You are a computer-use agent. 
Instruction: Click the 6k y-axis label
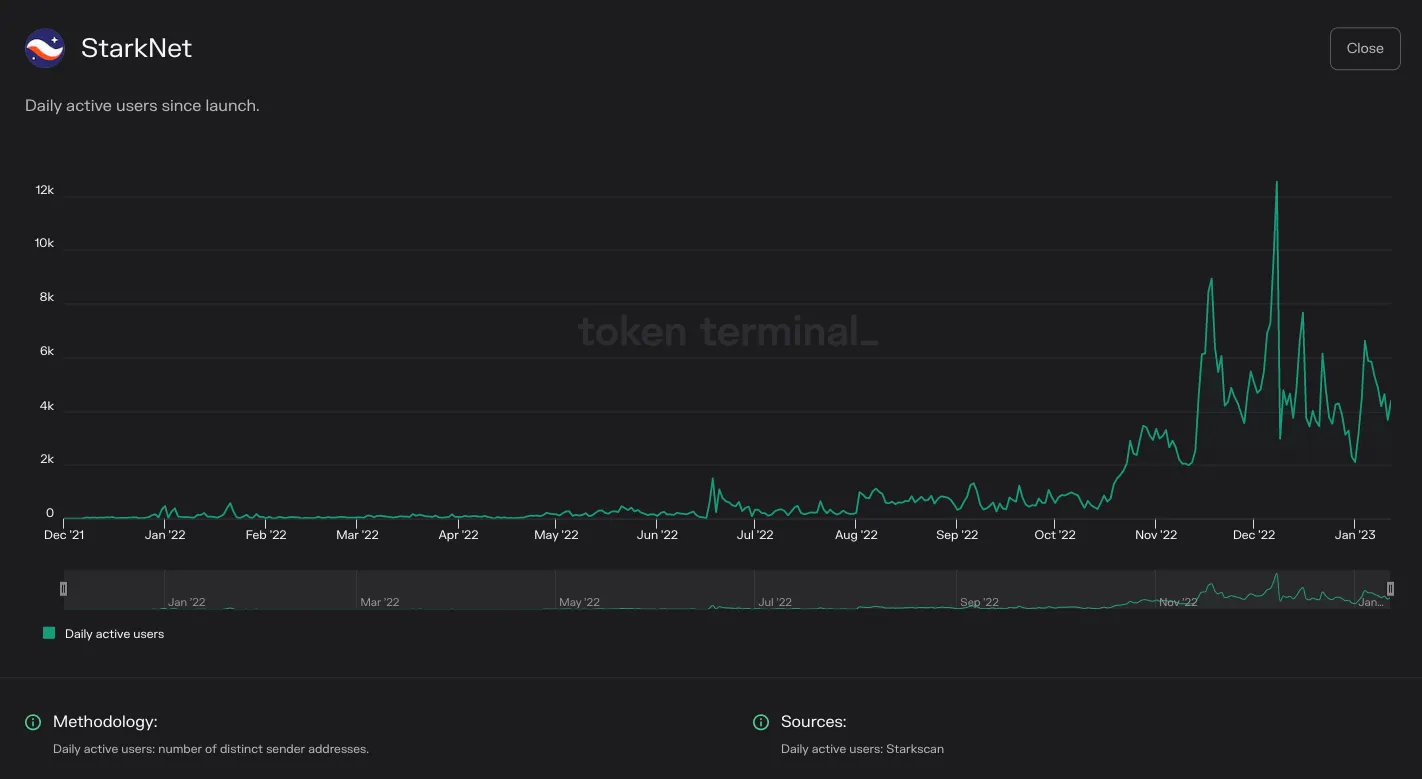(x=47, y=352)
